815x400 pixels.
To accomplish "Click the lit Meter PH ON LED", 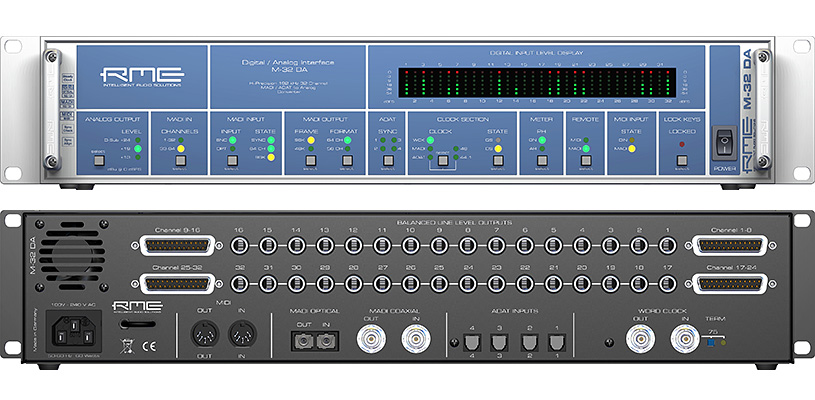I will click(542, 140).
